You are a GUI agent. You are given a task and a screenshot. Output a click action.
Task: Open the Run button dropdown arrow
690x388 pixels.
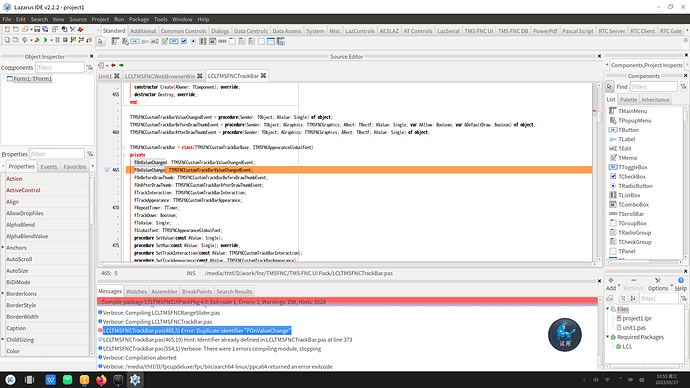pyautogui.click(x=51, y=40)
